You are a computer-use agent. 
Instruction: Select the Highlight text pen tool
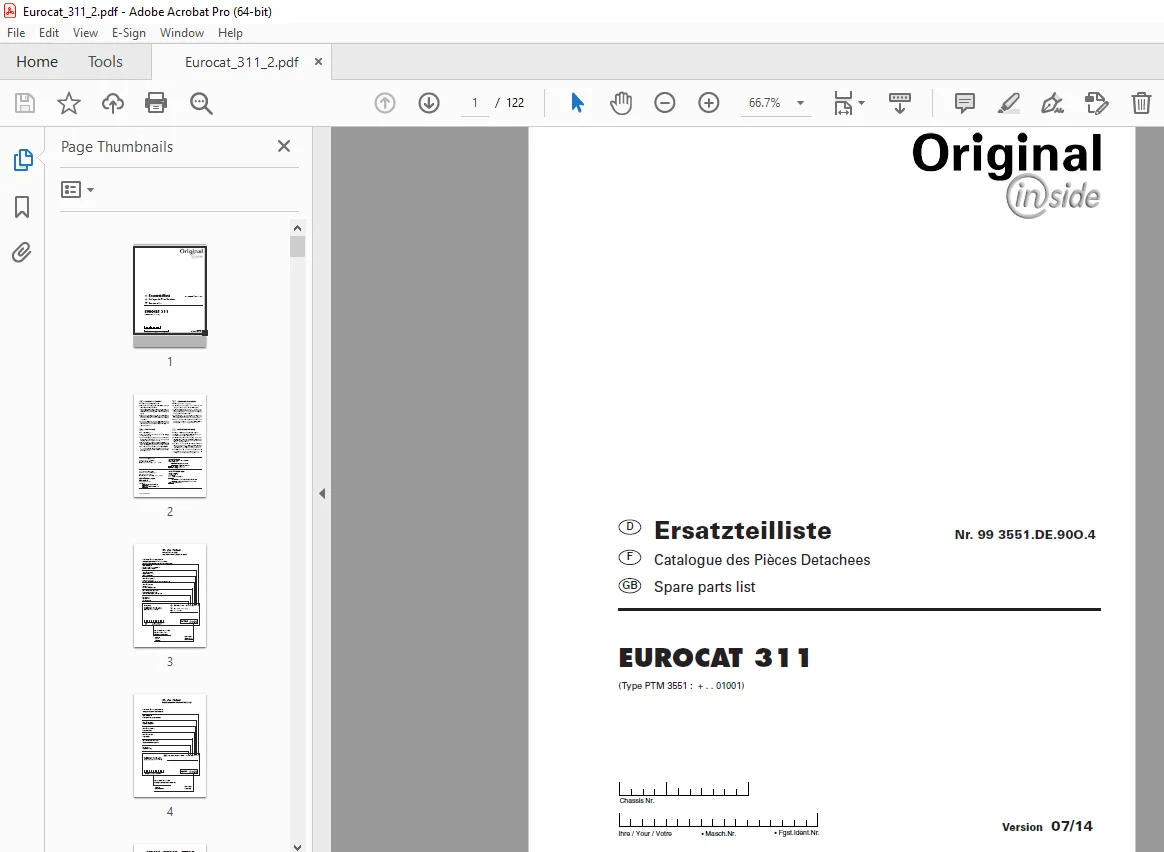click(x=1008, y=103)
